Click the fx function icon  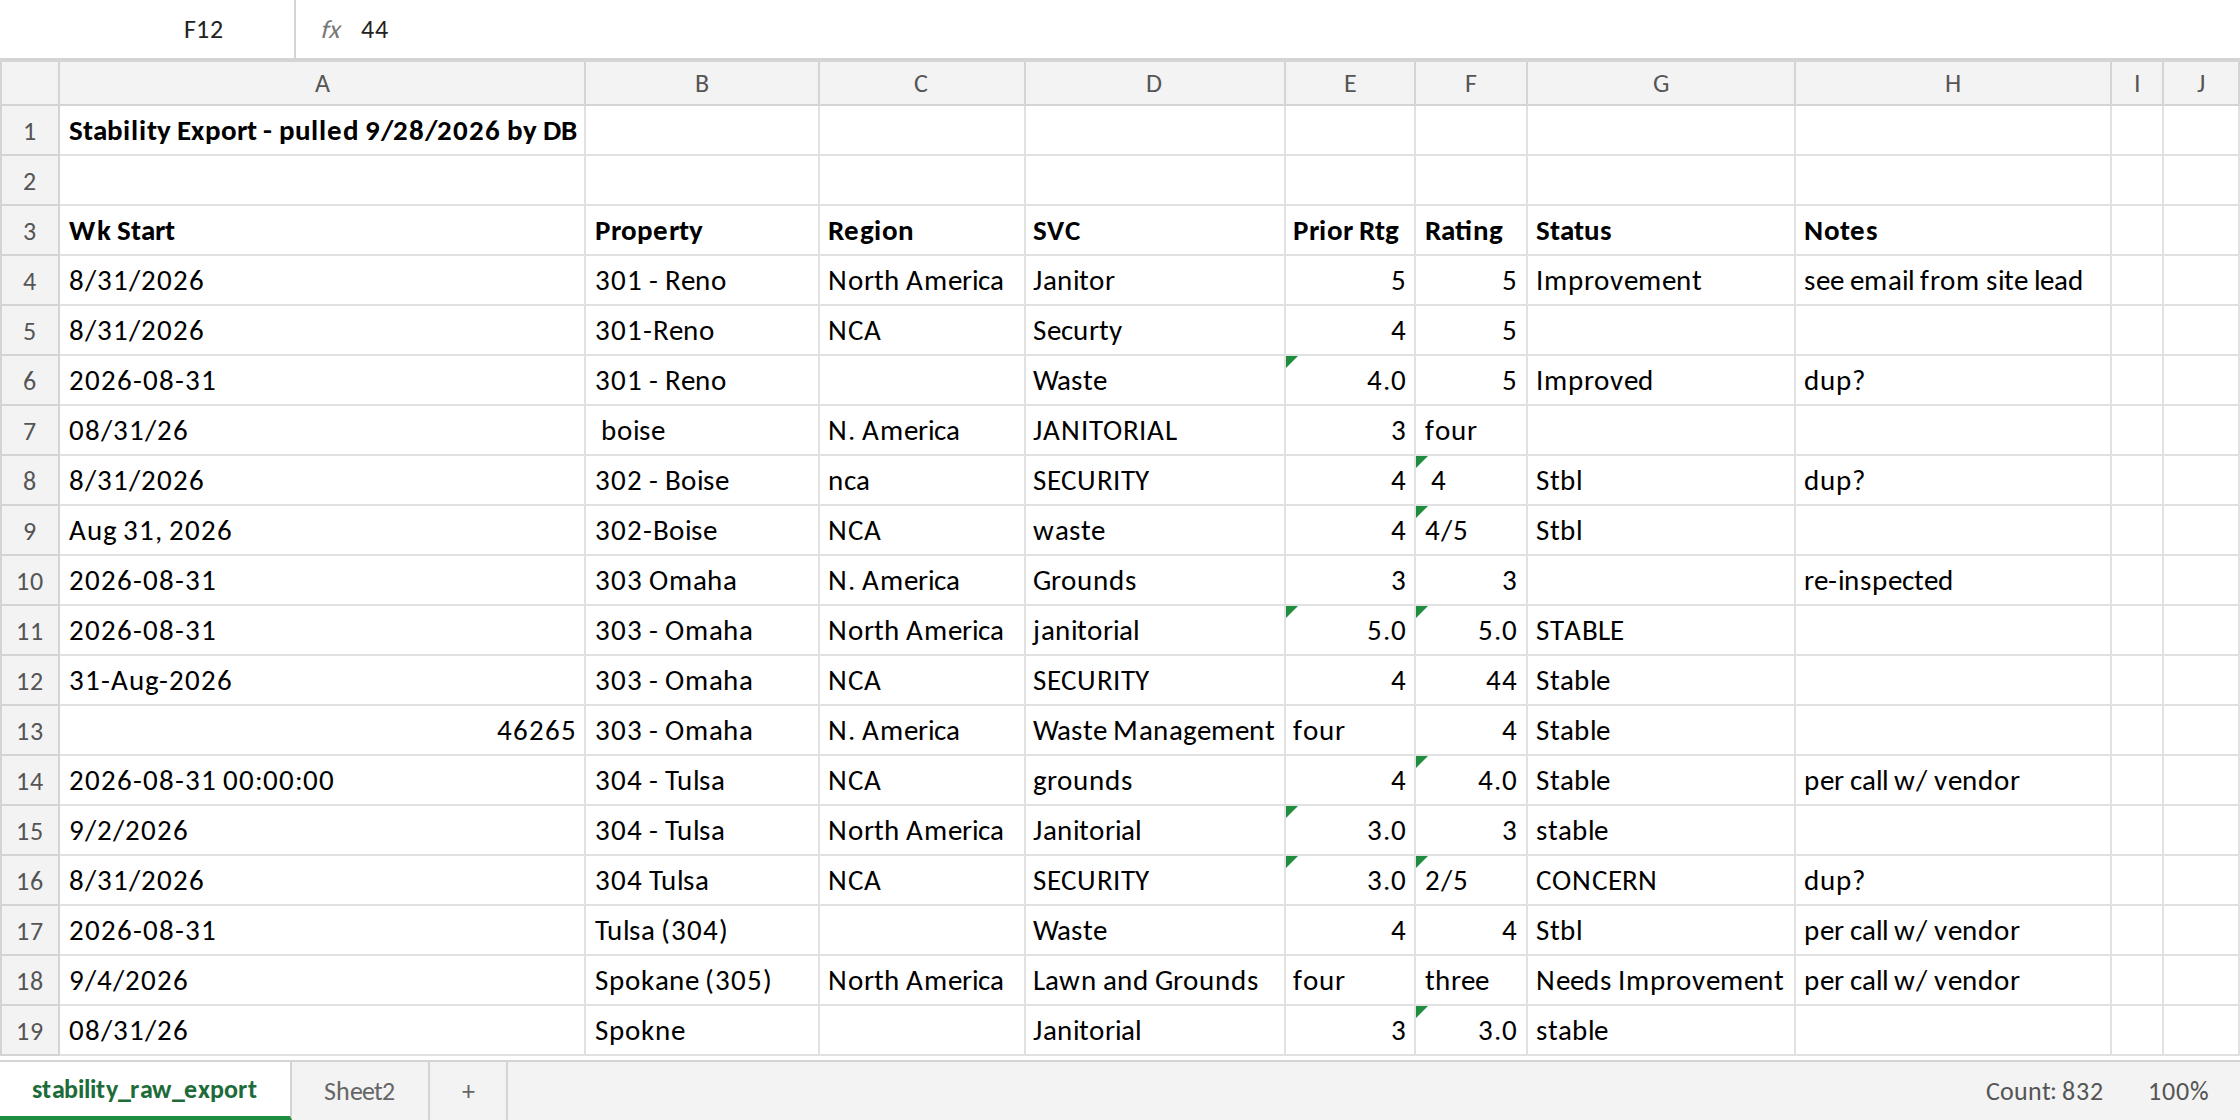click(x=331, y=30)
